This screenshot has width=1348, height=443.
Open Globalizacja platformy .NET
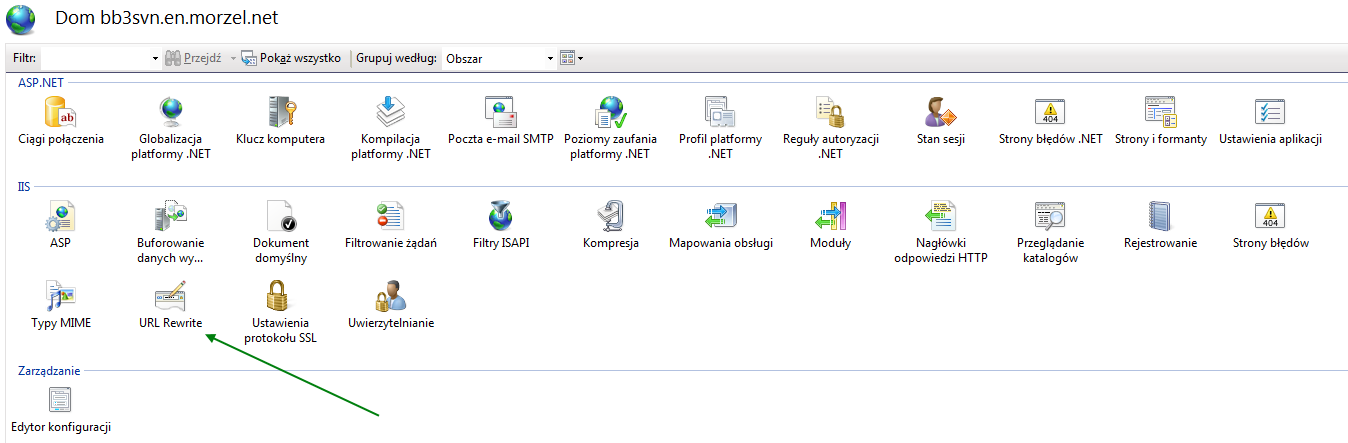click(x=169, y=129)
